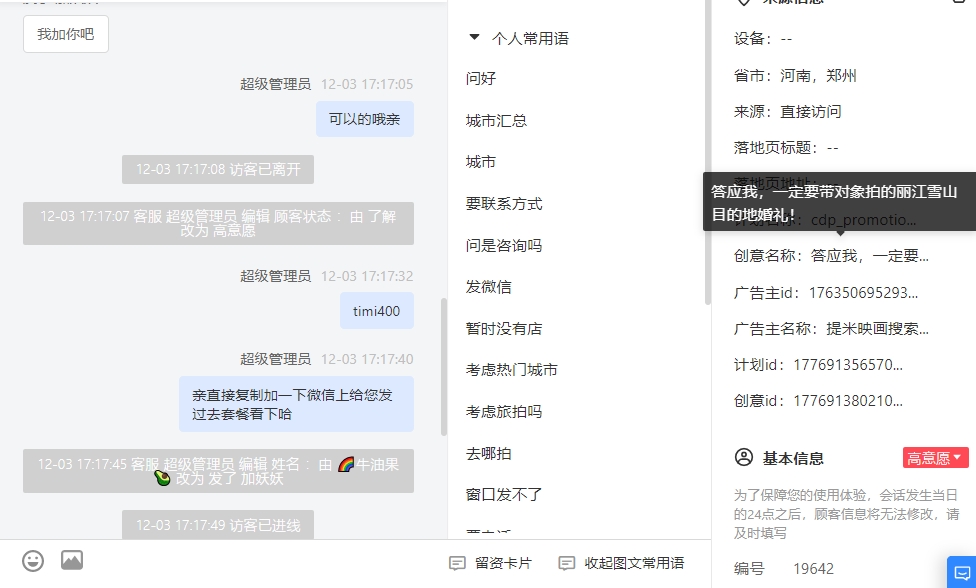Click the 我加你吧 quick reply button

click(x=66, y=34)
